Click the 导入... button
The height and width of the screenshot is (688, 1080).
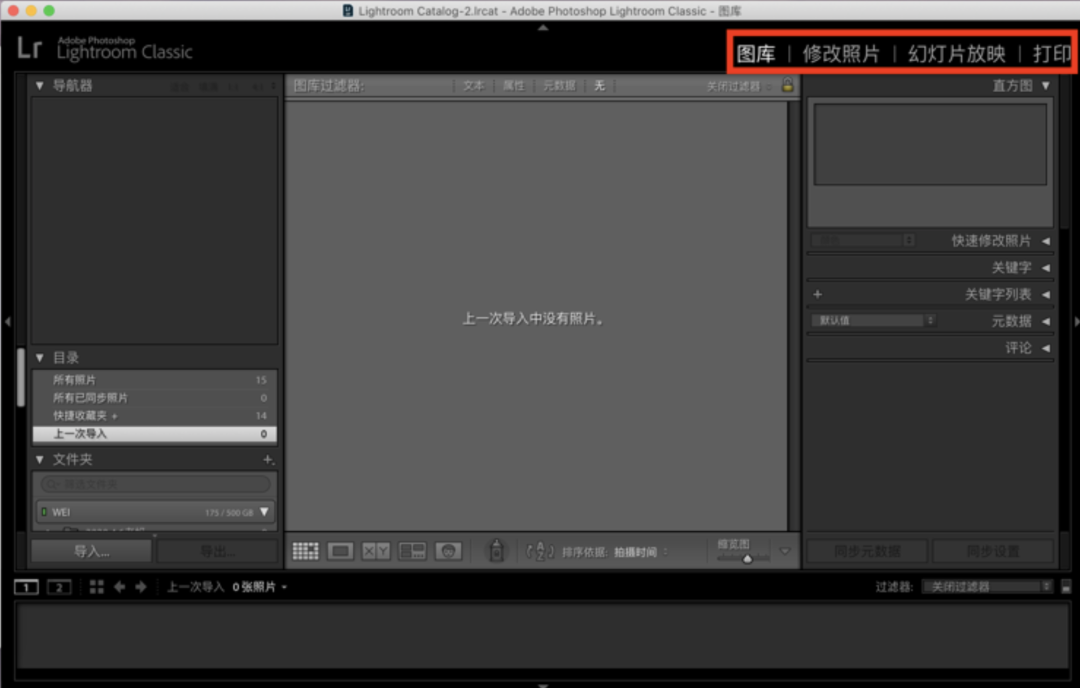pyautogui.click(x=91, y=551)
